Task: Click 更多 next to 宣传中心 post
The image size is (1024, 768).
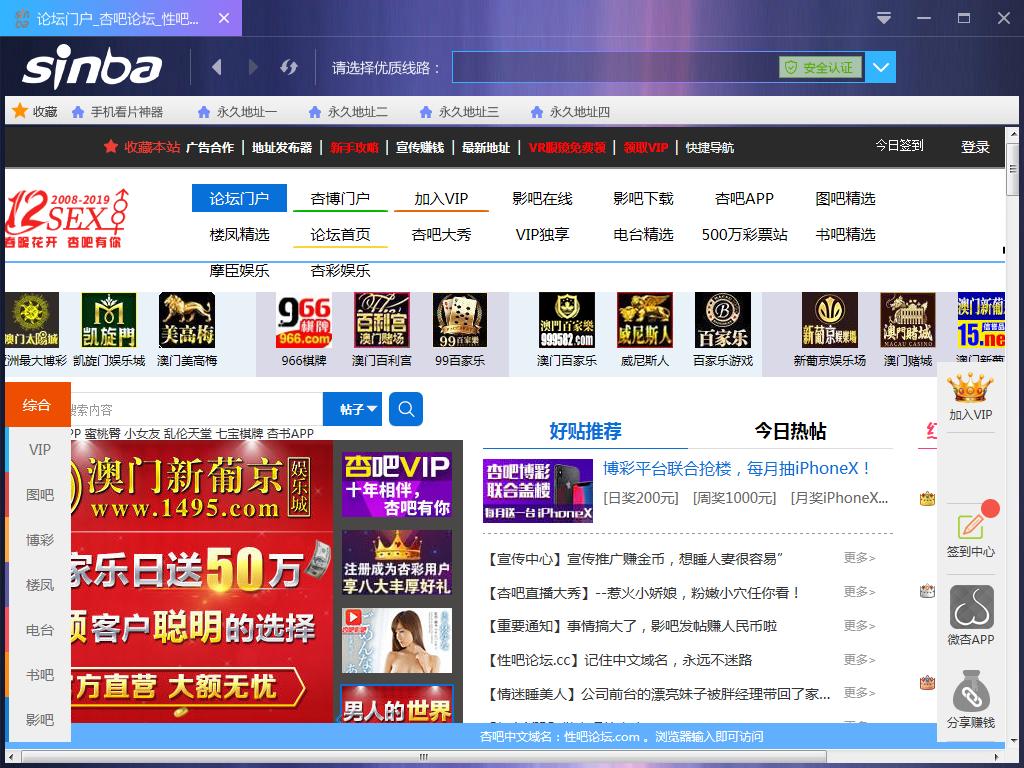Action: pos(859,558)
